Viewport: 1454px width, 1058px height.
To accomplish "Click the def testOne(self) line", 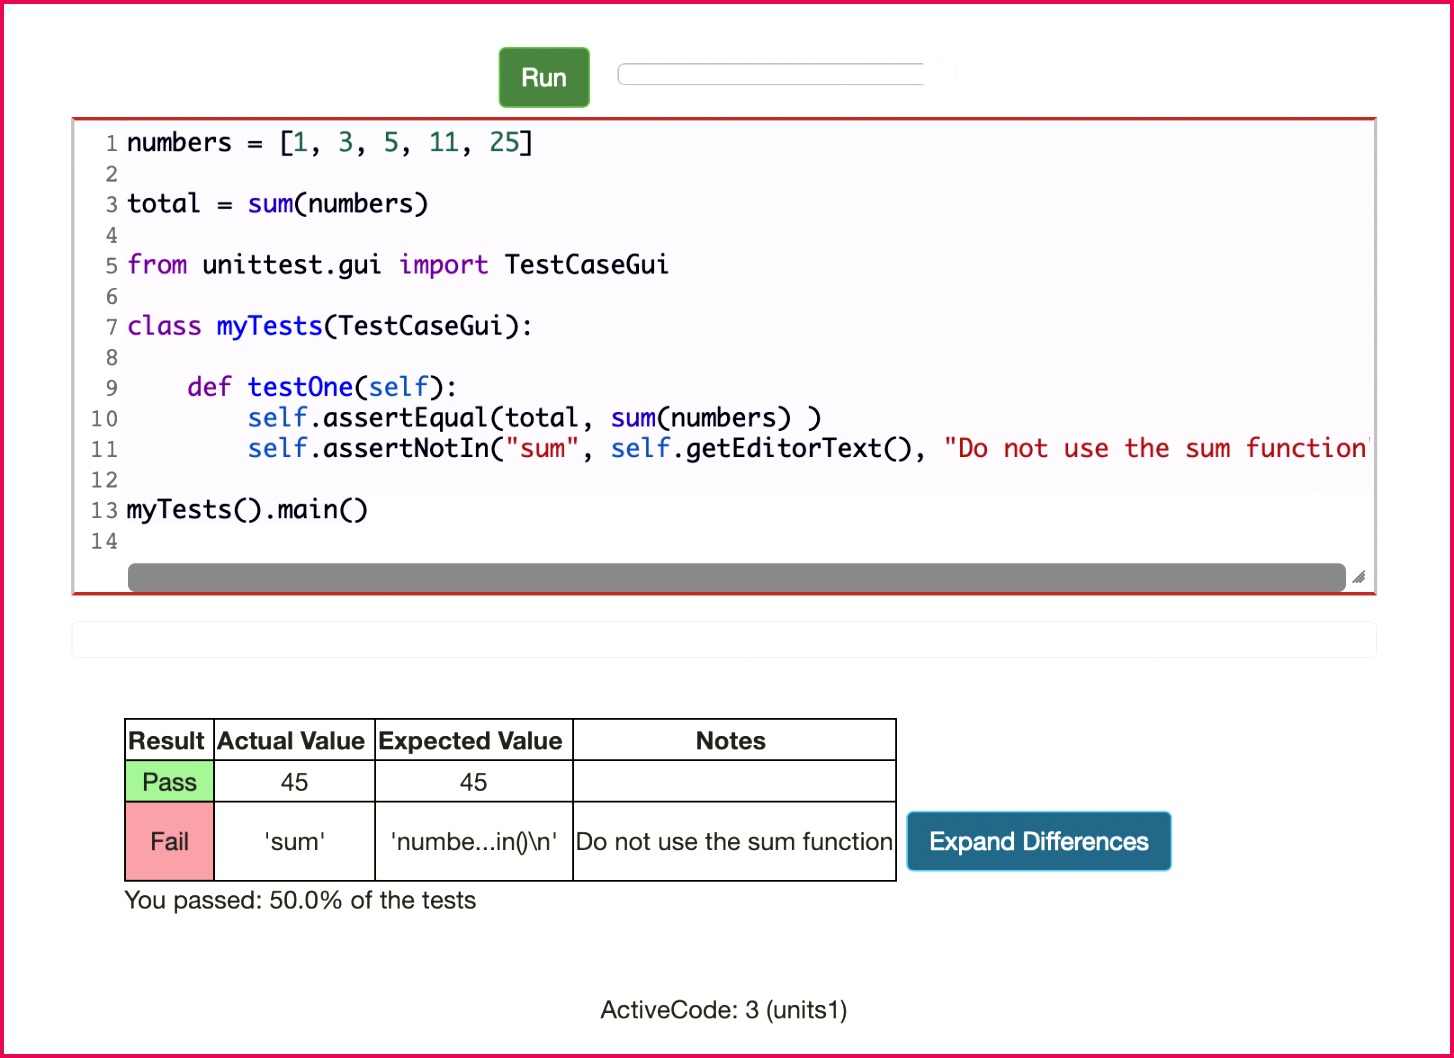I will click(322, 387).
